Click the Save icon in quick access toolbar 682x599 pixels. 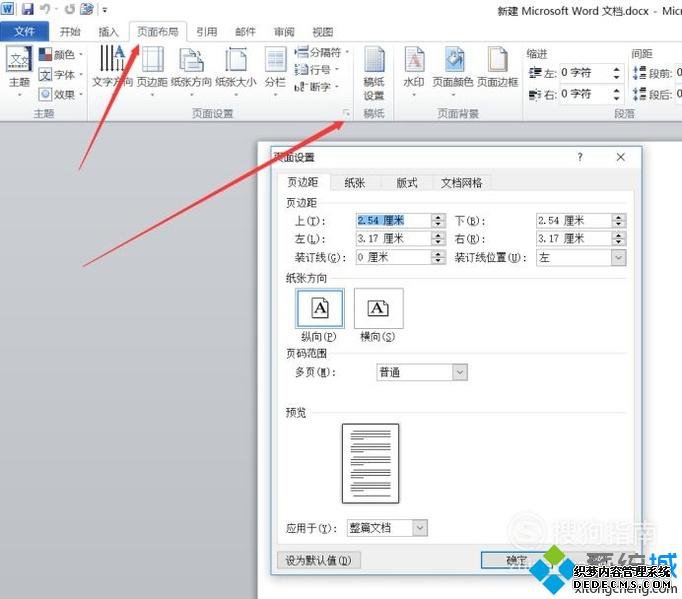coord(27,9)
